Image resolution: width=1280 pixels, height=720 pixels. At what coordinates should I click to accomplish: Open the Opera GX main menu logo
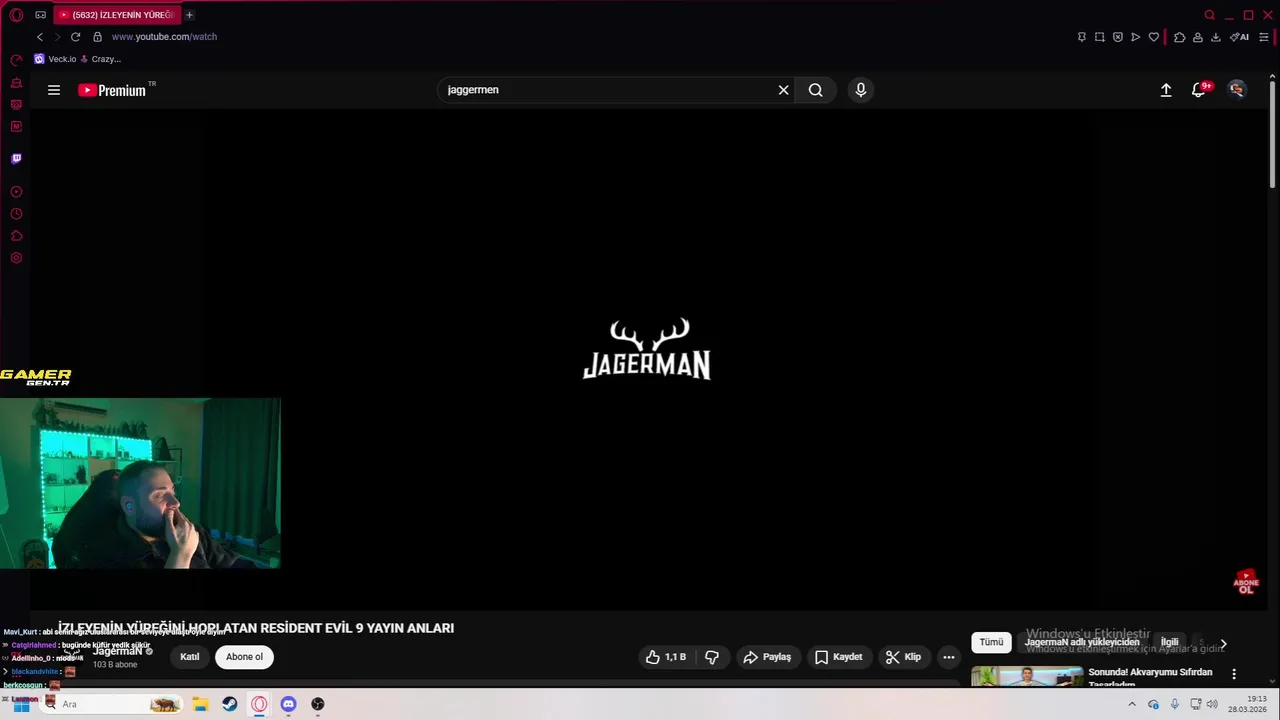(16, 15)
